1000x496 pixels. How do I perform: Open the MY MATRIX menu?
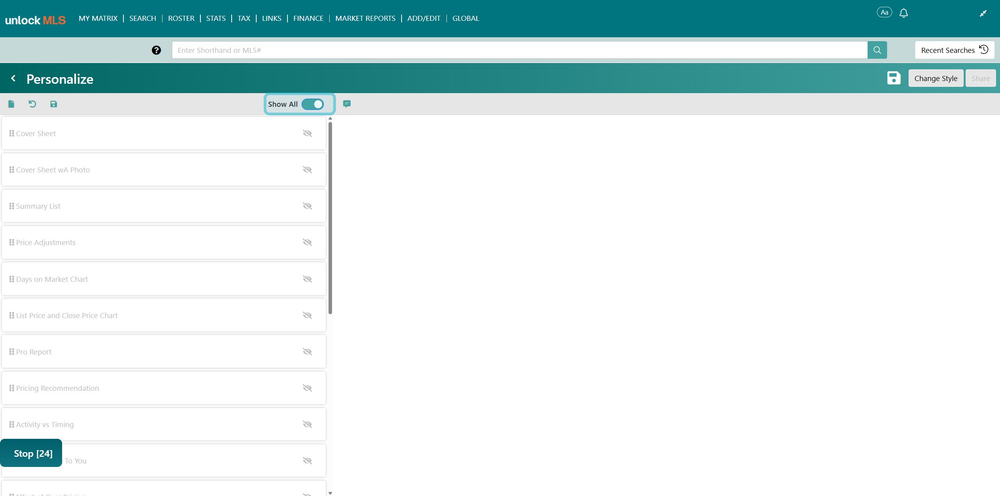[x=98, y=18]
